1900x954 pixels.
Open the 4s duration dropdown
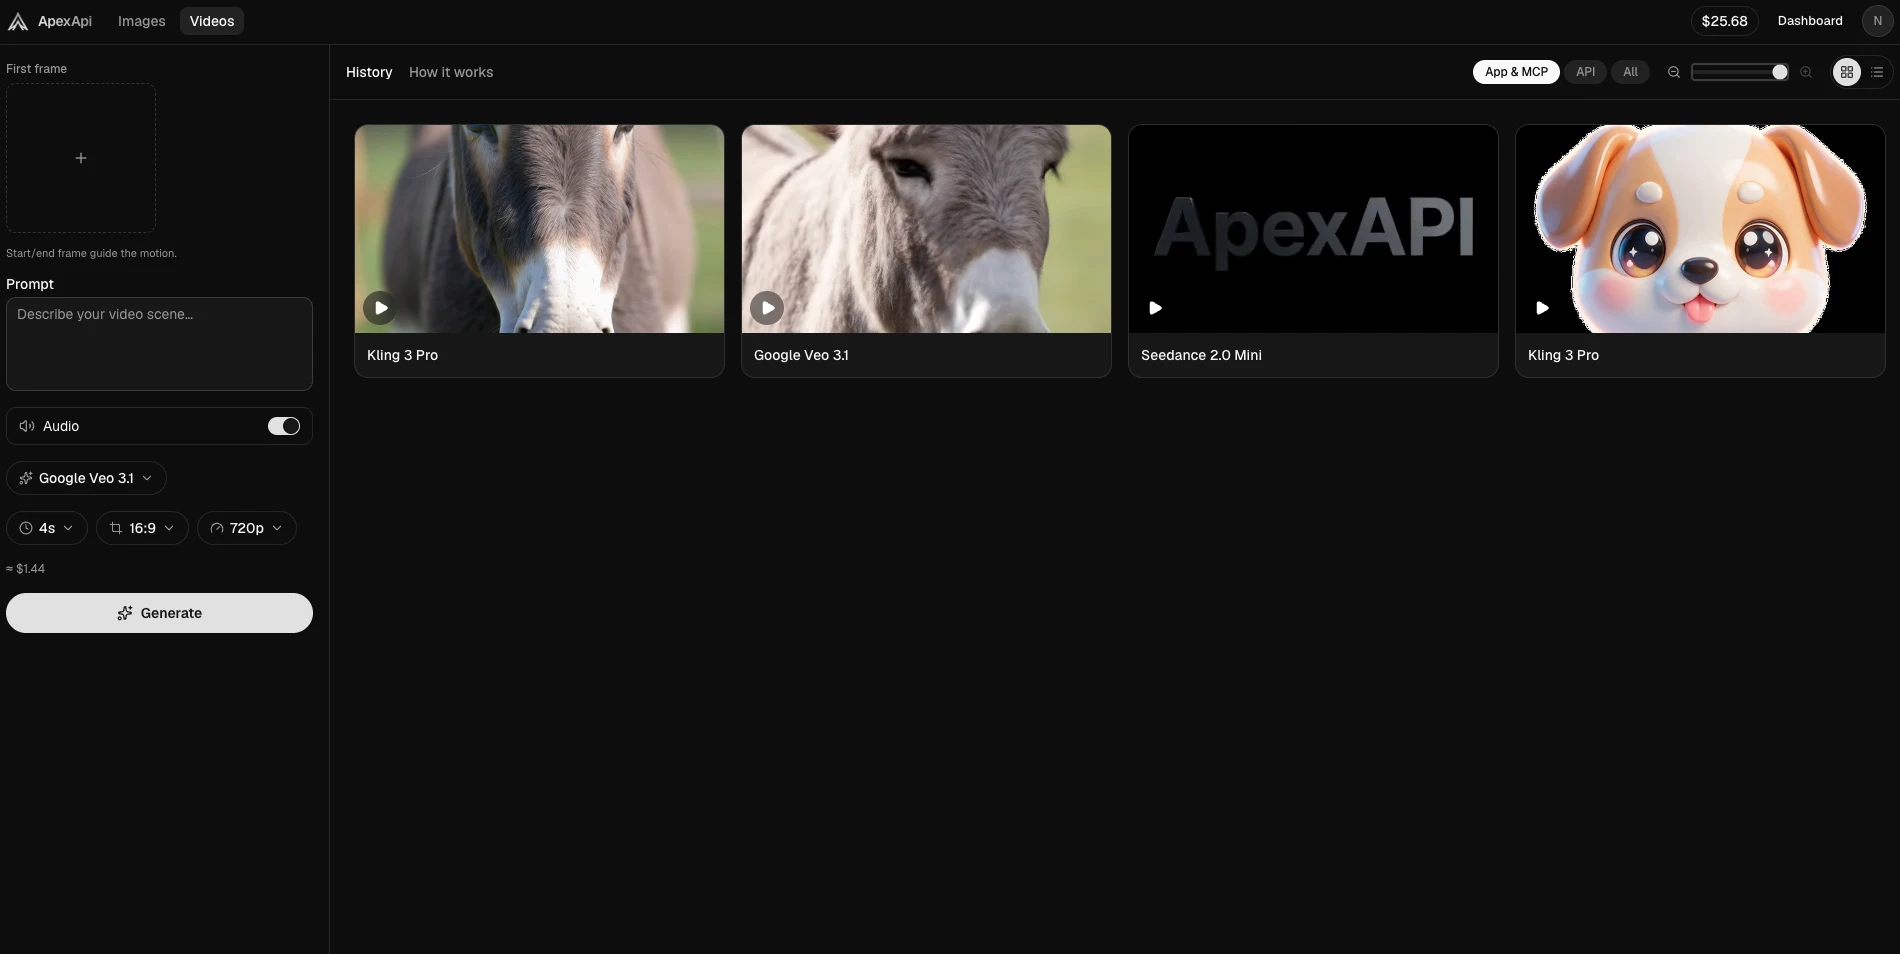click(47, 528)
